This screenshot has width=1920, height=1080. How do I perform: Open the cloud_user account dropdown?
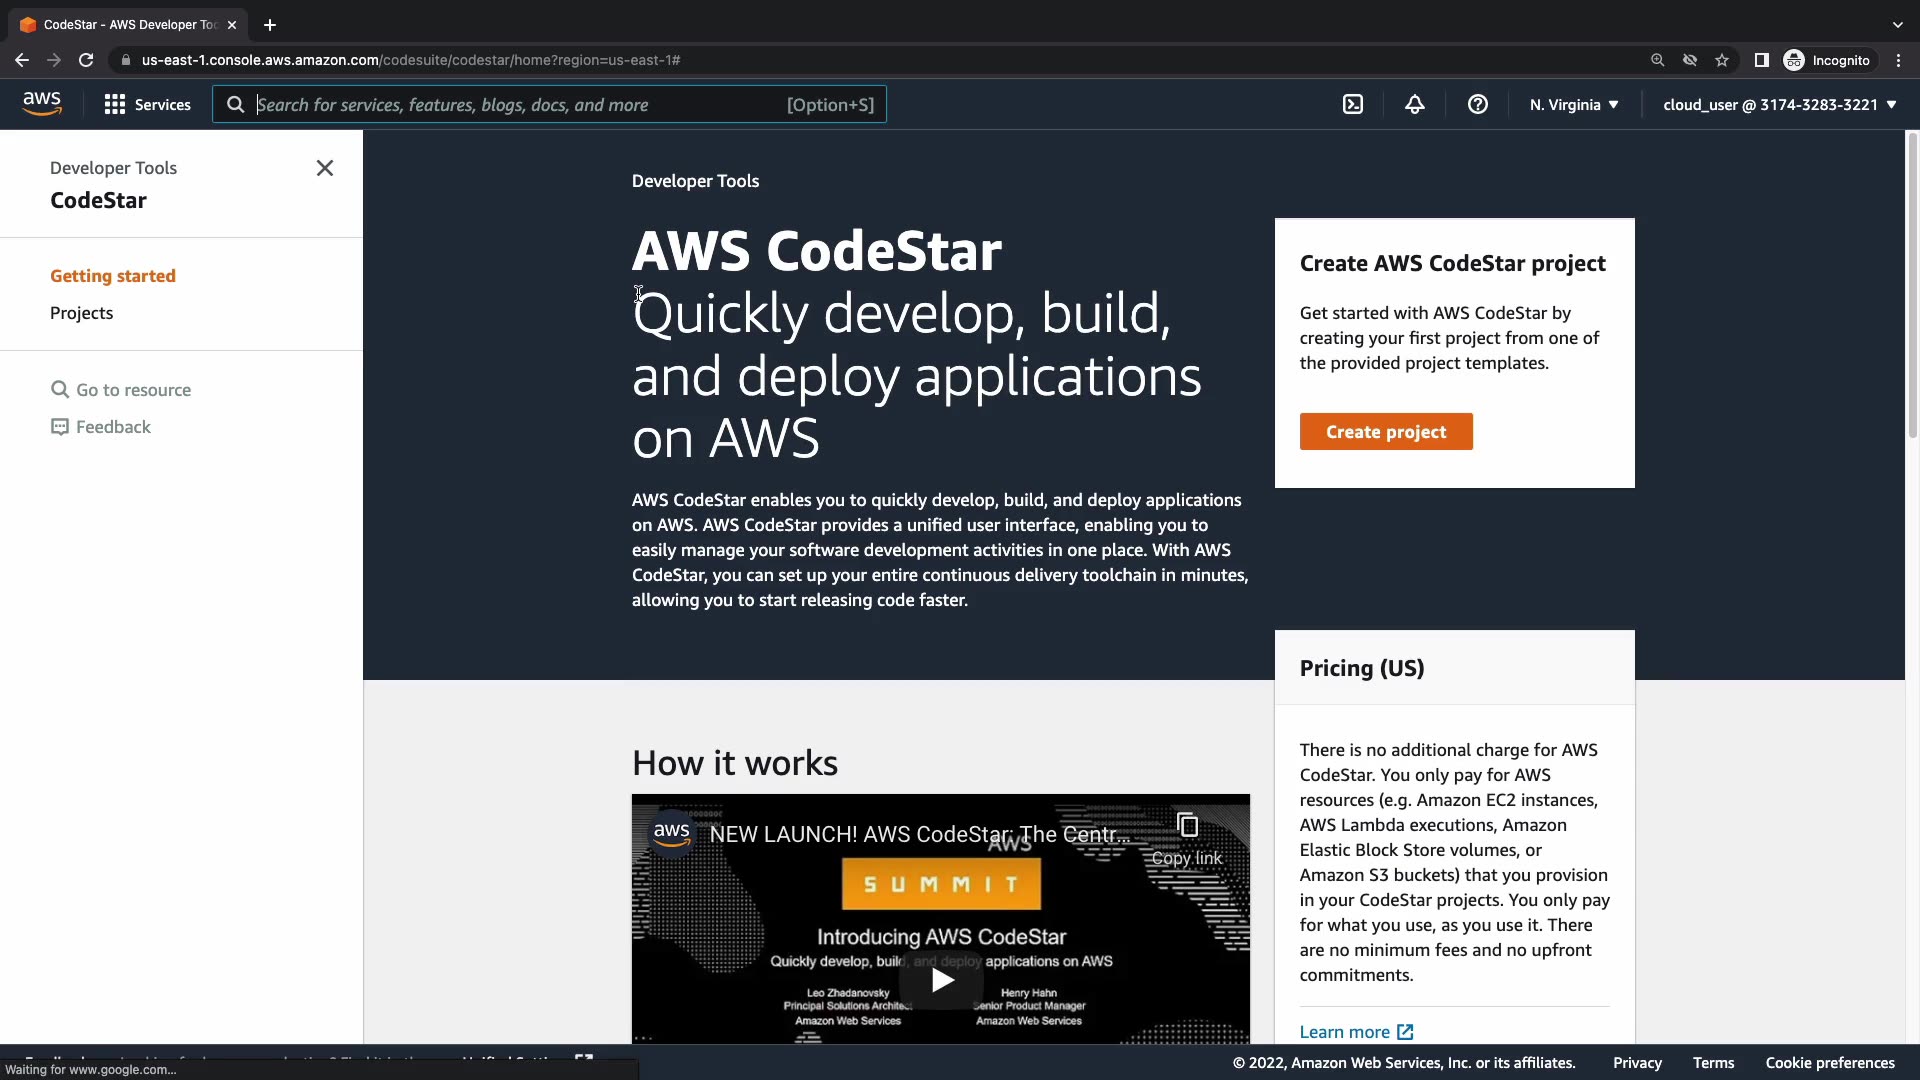[x=1779, y=104]
